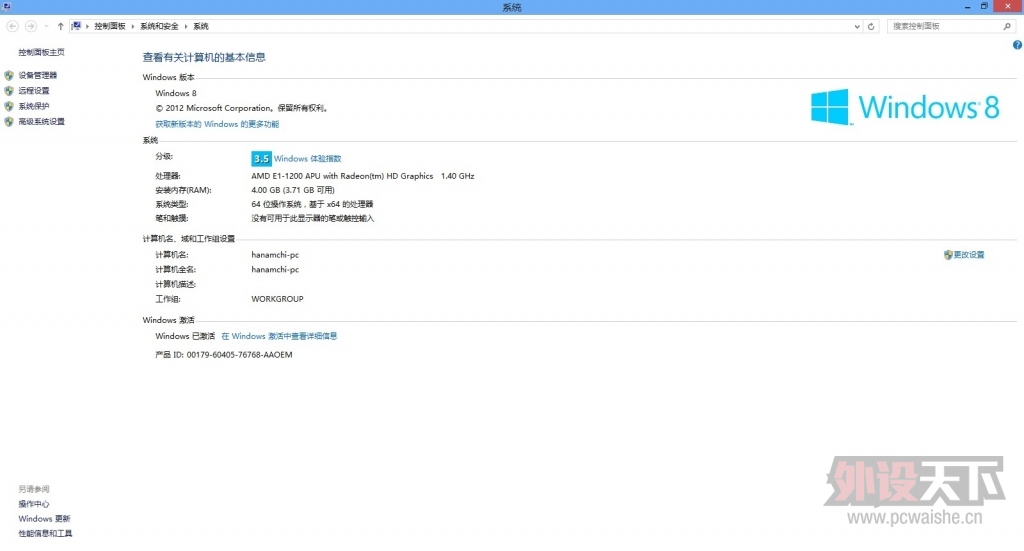Go back with the back arrow
This screenshot has height=551, width=1024.
coord(12,26)
